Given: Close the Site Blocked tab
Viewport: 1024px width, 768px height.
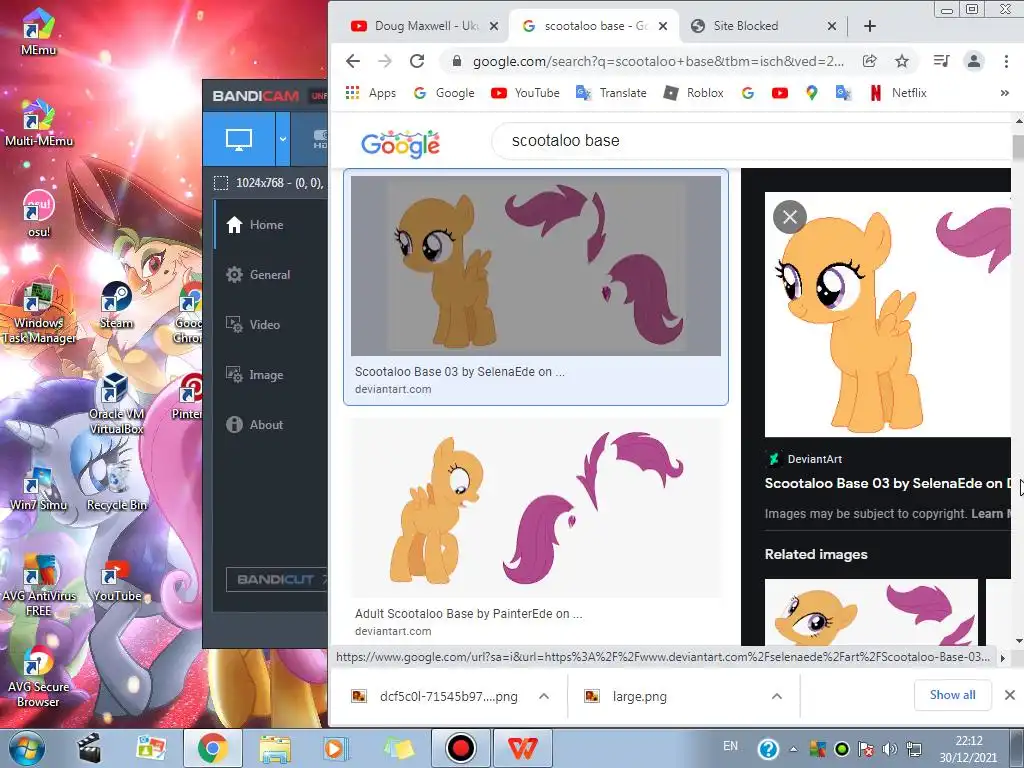Looking at the screenshot, I should point(831,26).
